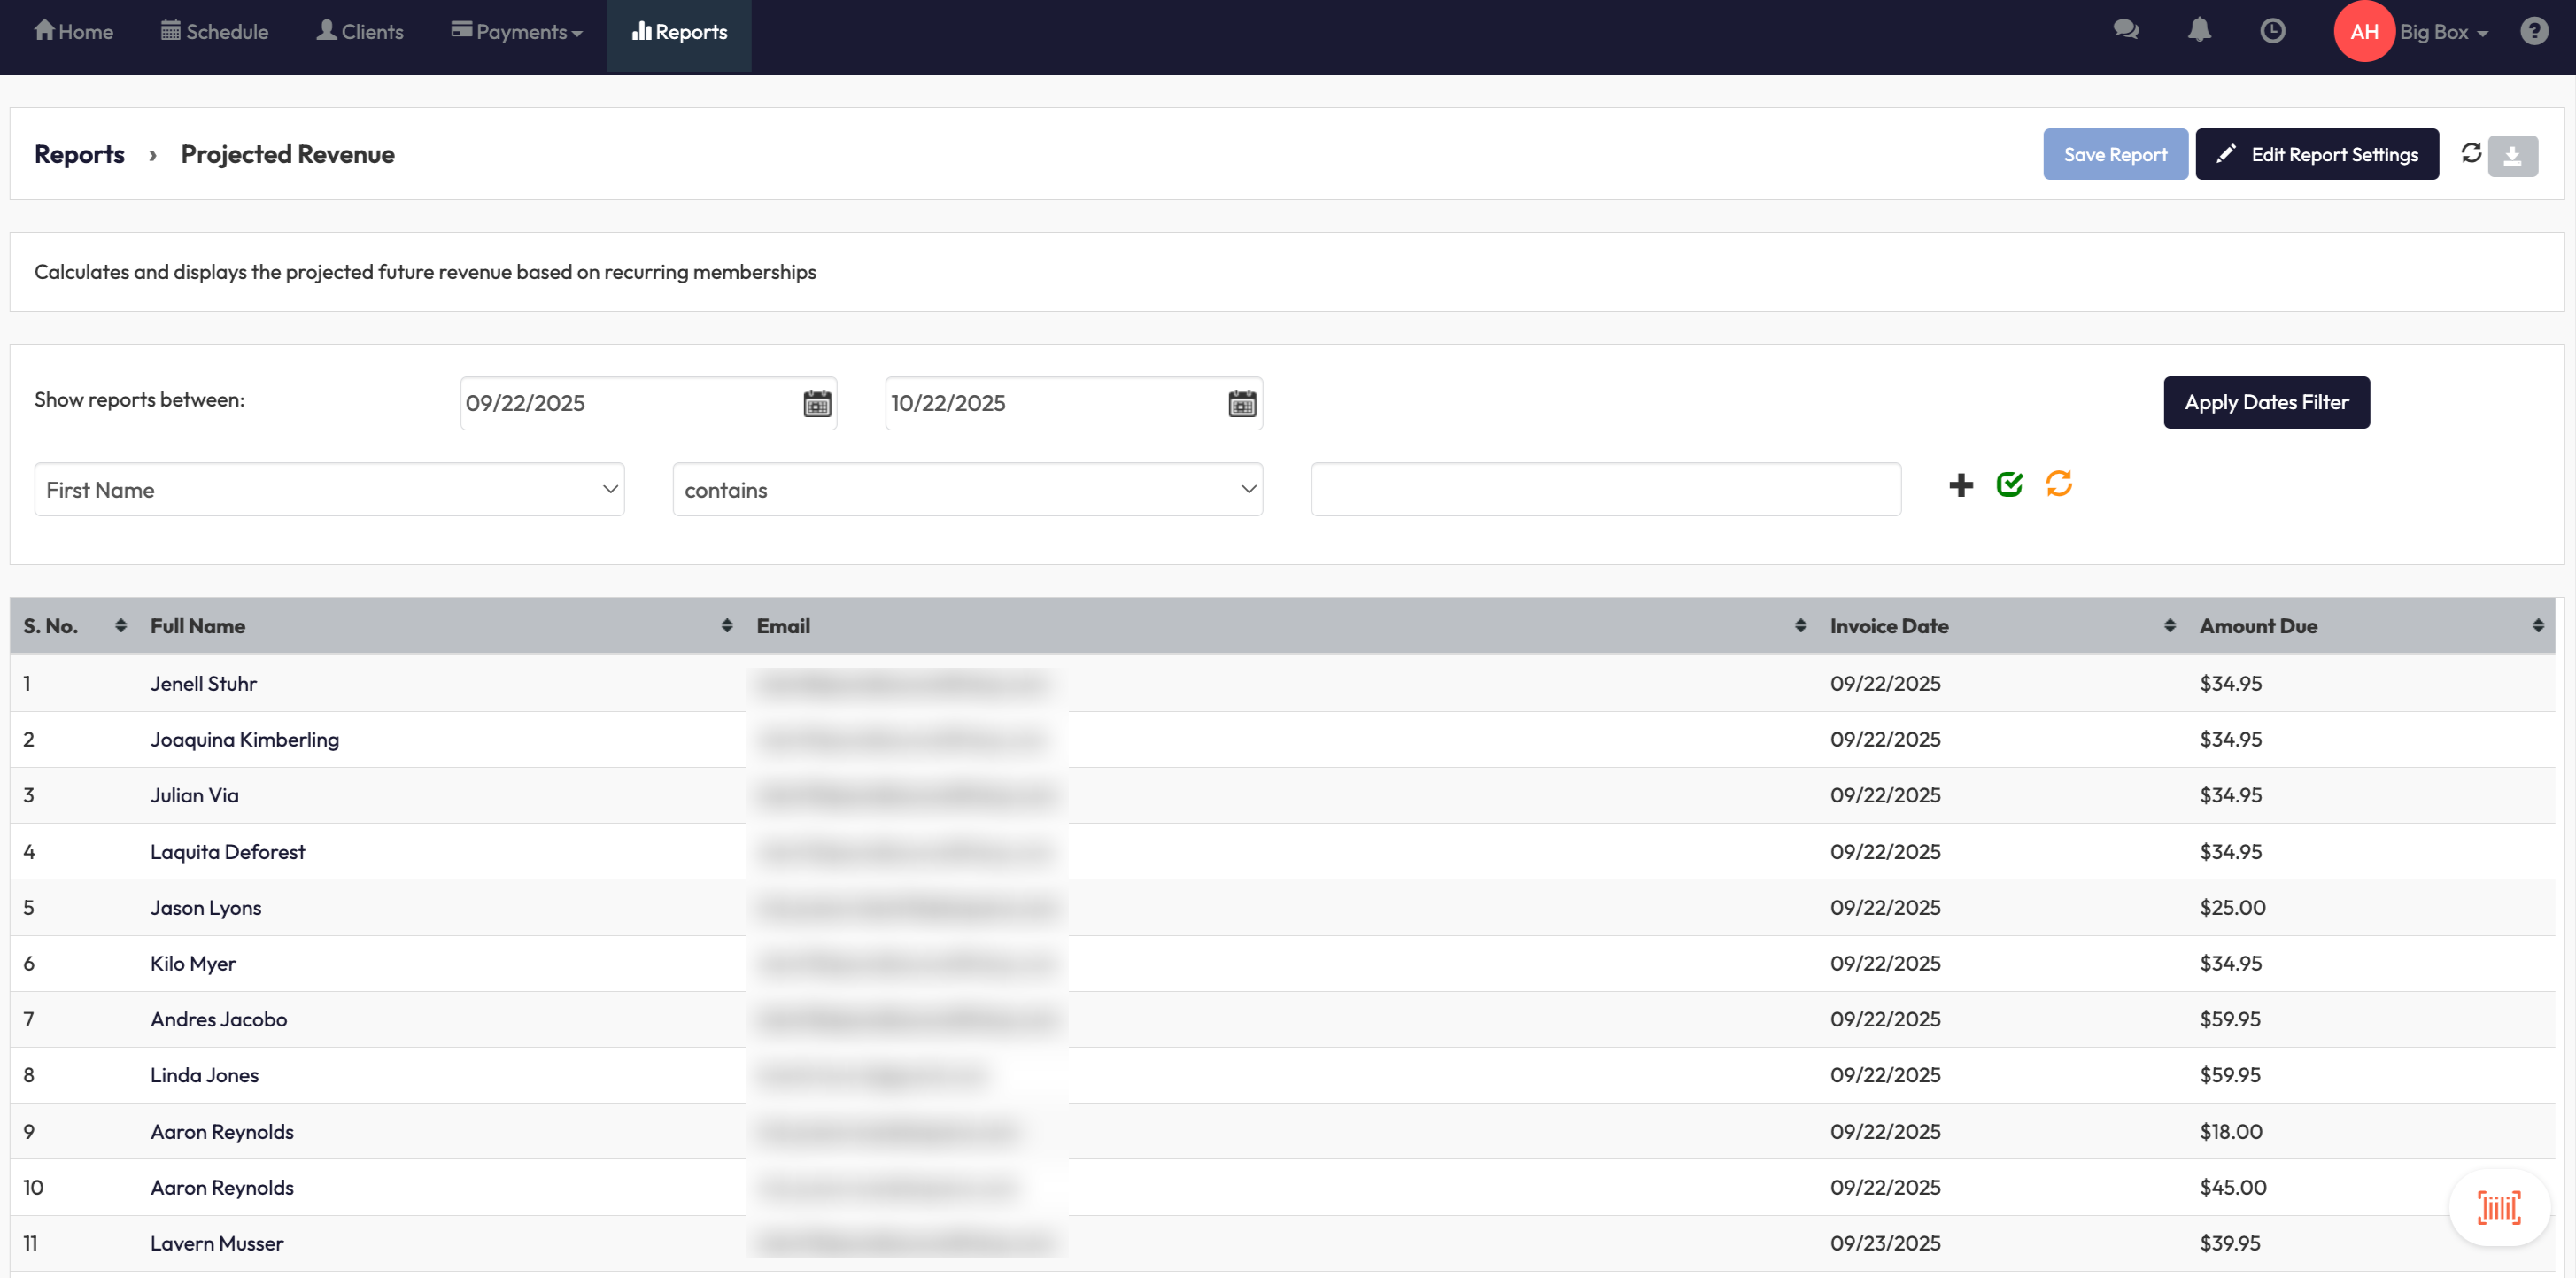Image resolution: width=2576 pixels, height=1278 pixels.
Task: Add a filter row with plus icon
Action: click(x=1961, y=486)
